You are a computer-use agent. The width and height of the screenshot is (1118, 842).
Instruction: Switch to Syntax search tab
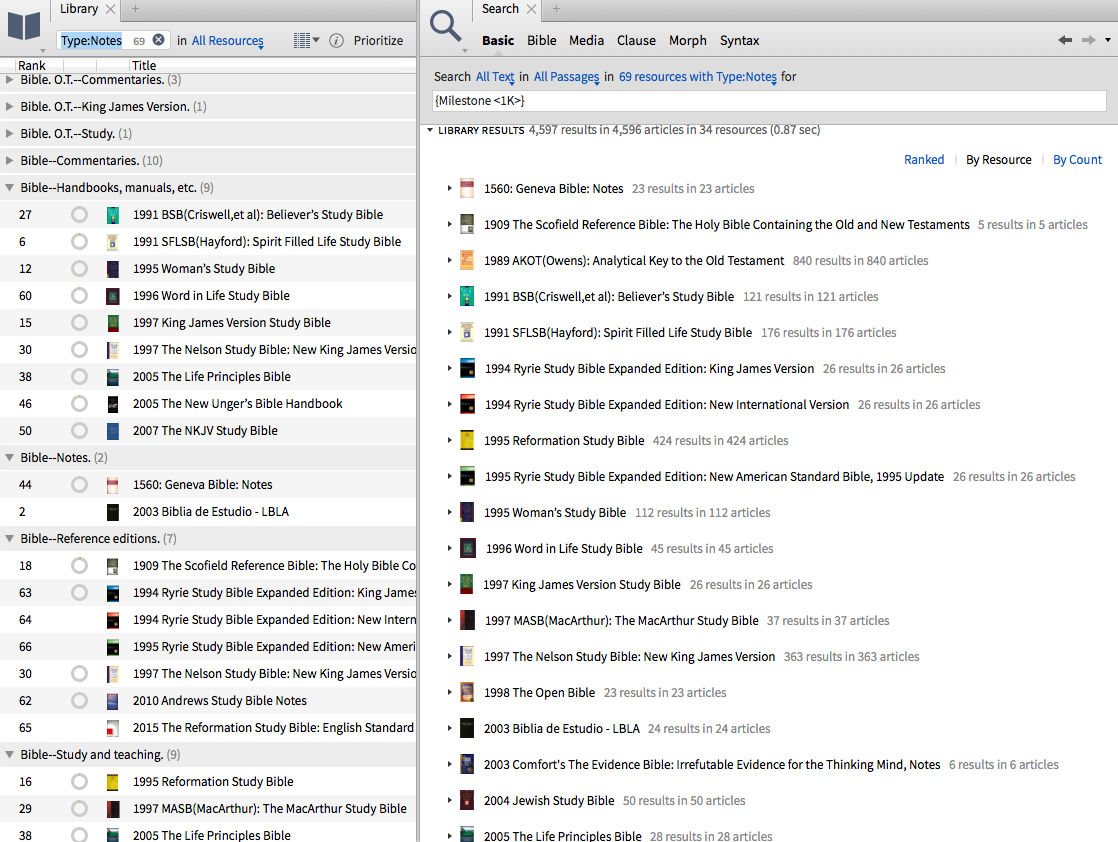(x=739, y=41)
